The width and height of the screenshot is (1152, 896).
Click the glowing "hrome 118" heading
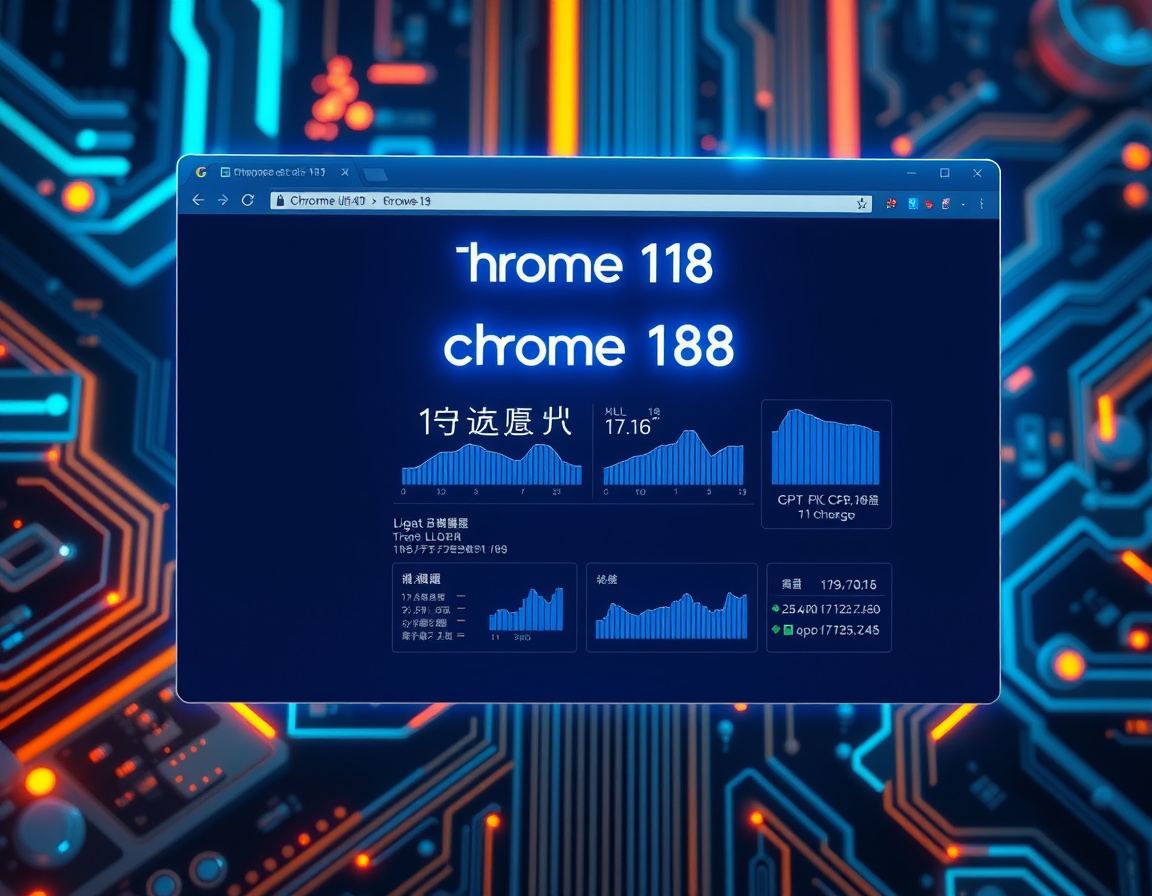pos(585,263)
